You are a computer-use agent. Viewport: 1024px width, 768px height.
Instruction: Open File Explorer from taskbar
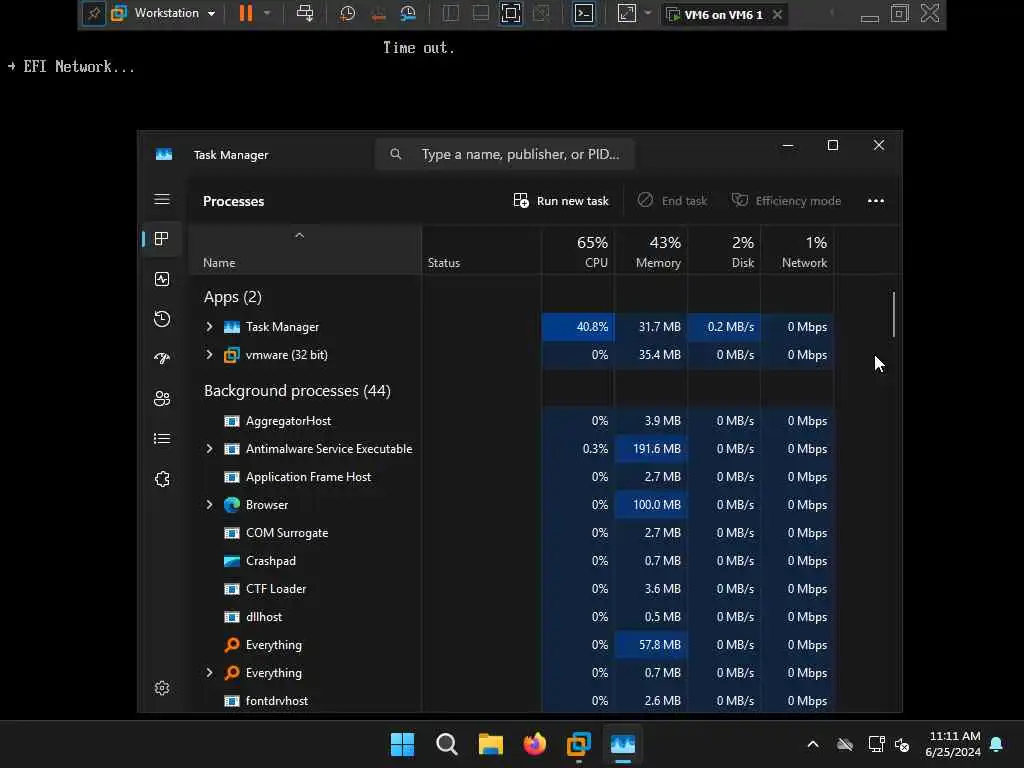[x=490, y=744]
